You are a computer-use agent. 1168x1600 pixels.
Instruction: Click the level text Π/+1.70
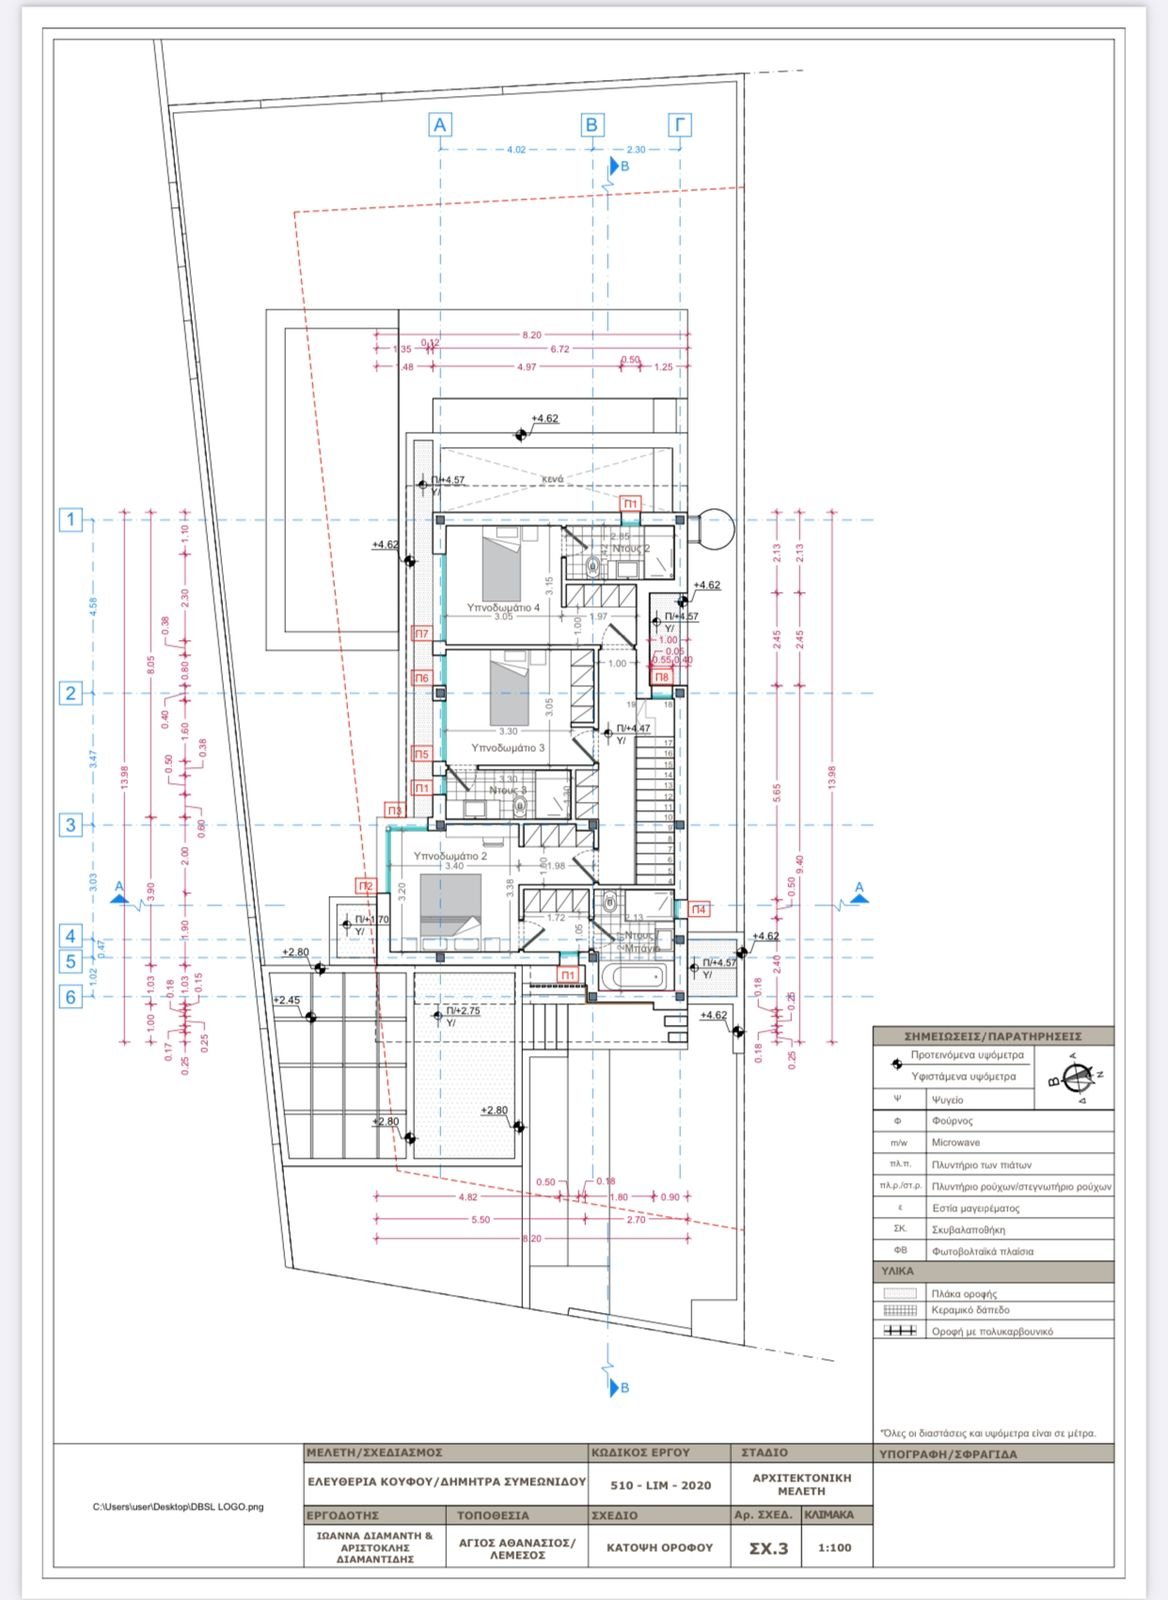[x=372, y=919]
